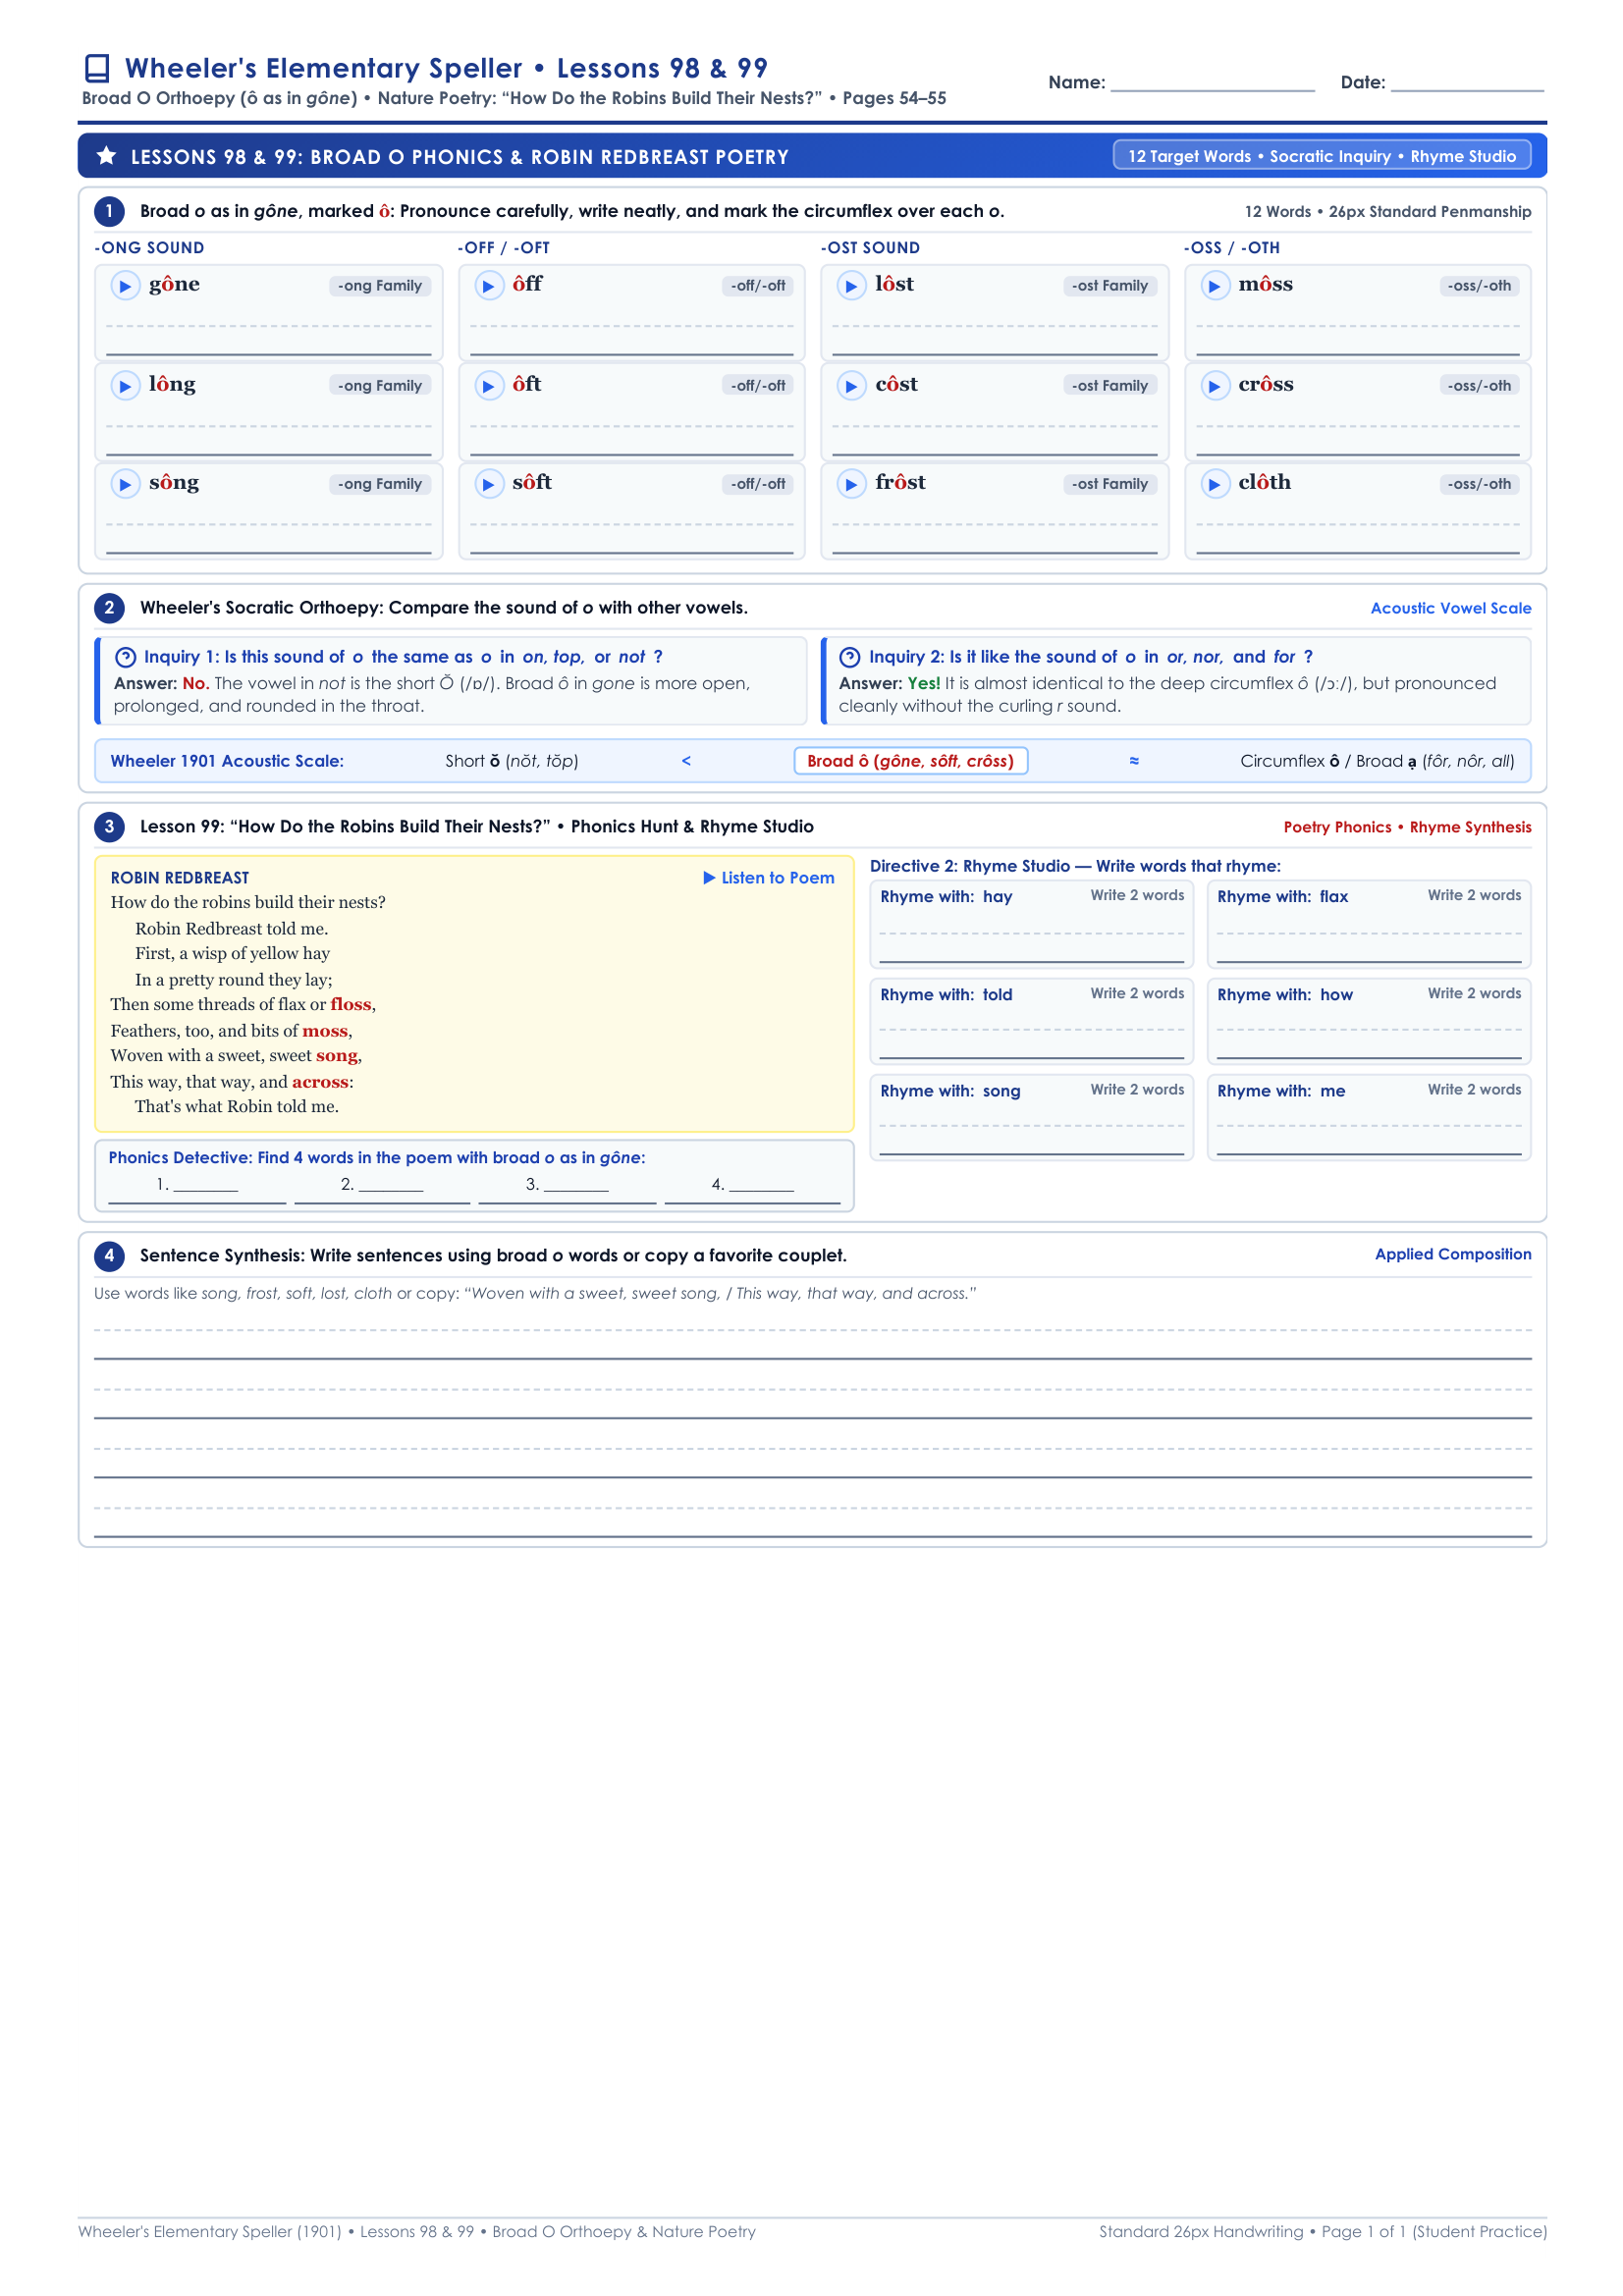Viewport: 1623px width, 2296px height.
Task: Select the Applied Composition label
Action: point(1453,1254)
